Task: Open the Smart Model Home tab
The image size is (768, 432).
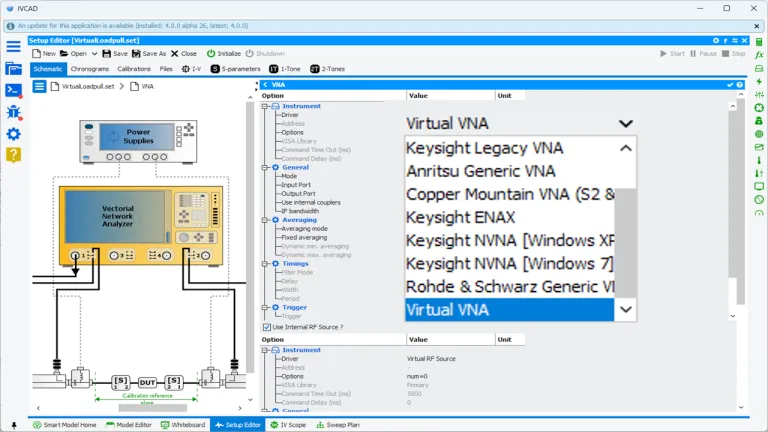Action: 65,425
